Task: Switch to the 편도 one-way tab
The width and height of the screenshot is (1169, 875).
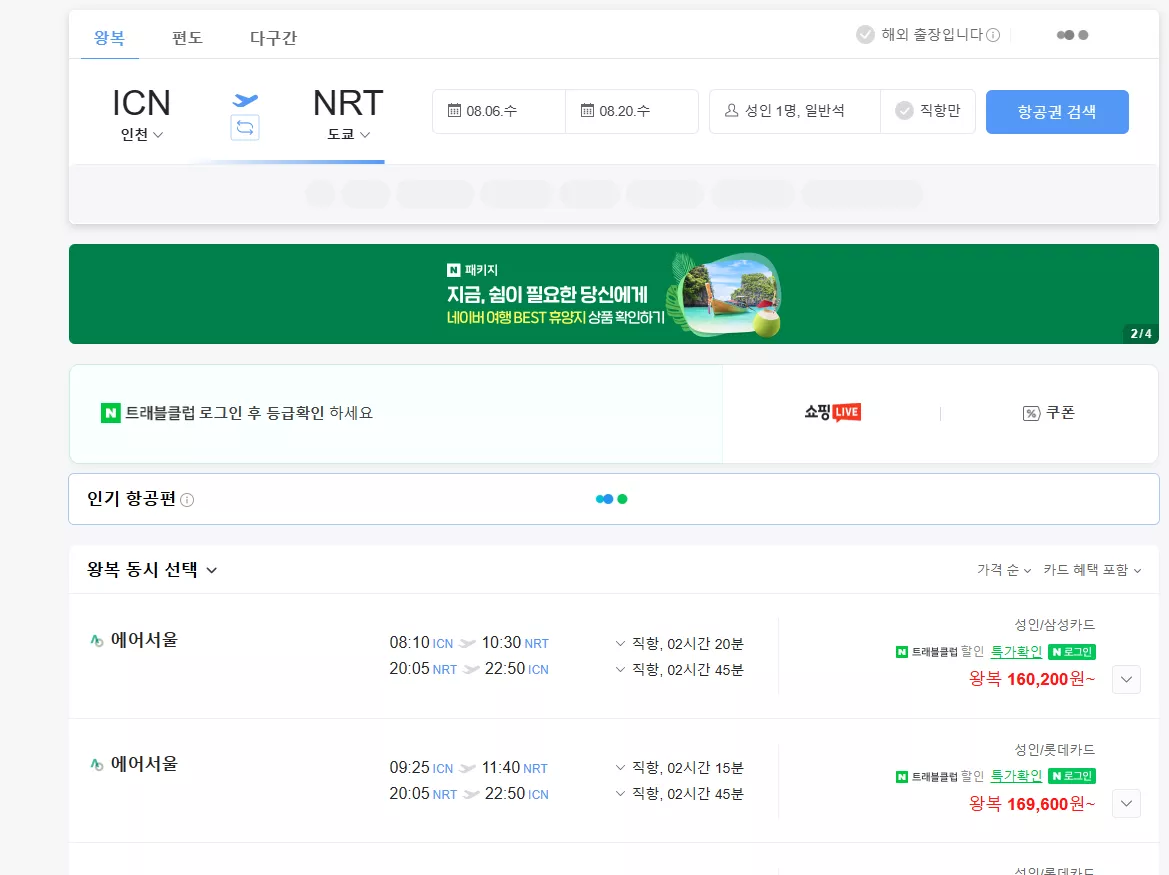Action: (187, 37)
